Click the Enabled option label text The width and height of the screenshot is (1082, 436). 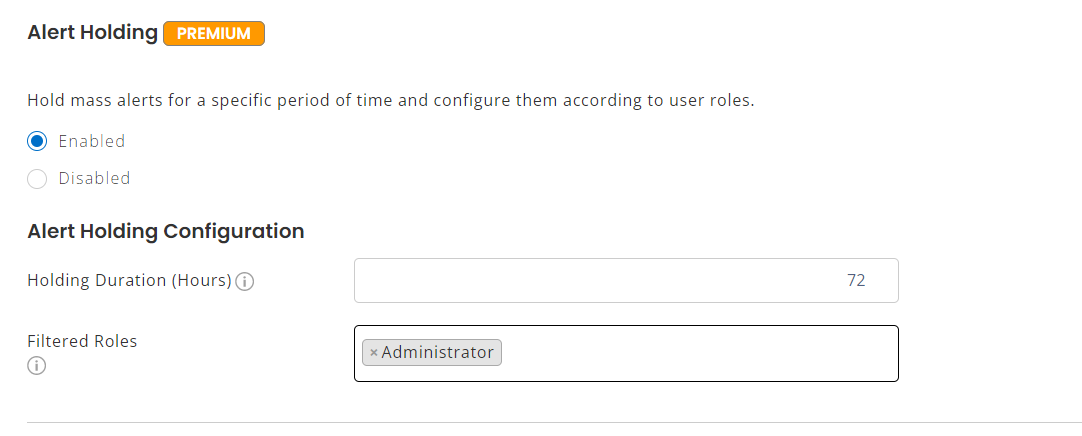coord(91,141)
